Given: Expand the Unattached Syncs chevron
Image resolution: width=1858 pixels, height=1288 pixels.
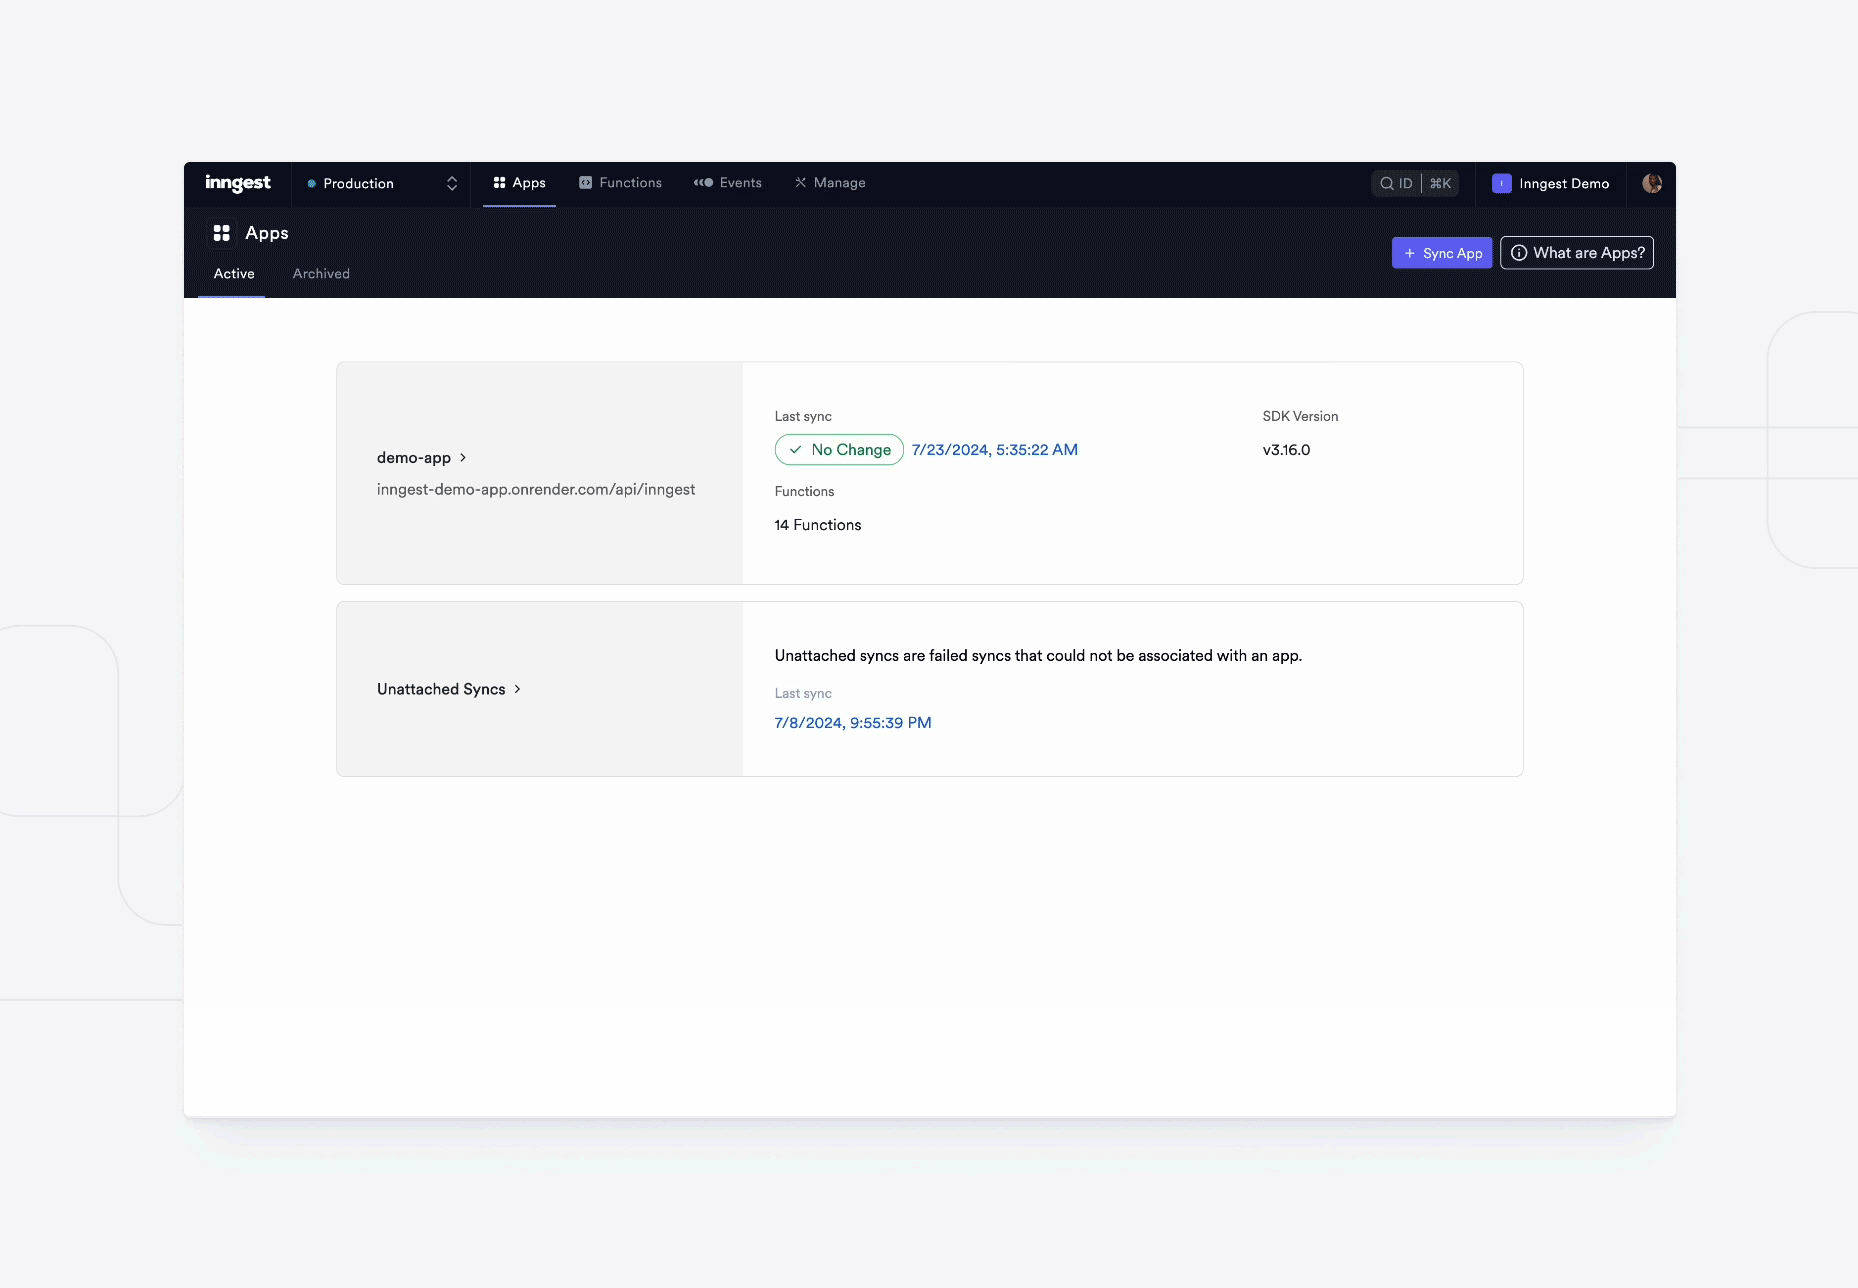Looking at the screenshot, I should pyautogui.click(x=518, y=689).
